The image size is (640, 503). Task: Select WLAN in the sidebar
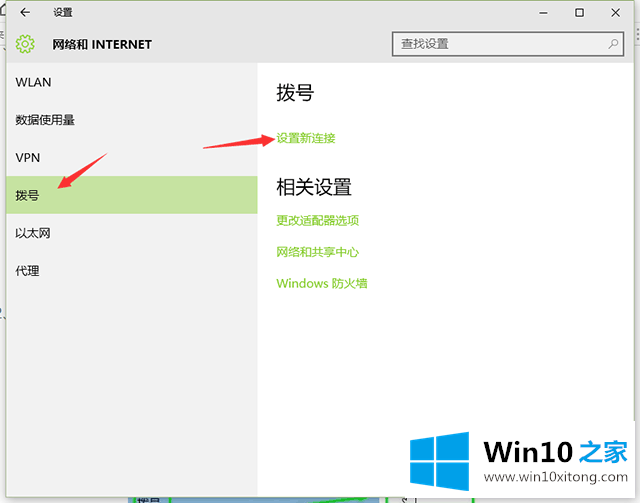tap(131, 82)
